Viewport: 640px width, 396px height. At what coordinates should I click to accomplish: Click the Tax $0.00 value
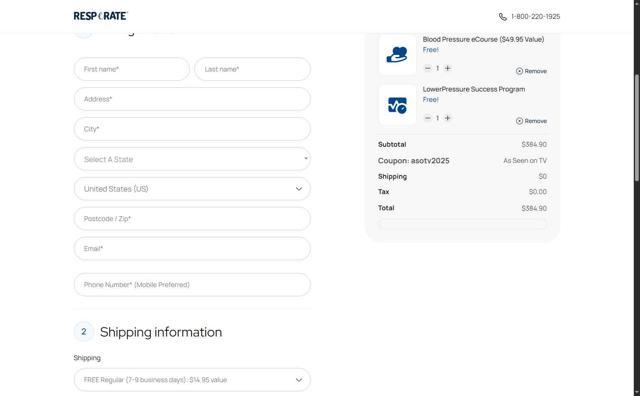click(538, 191)
